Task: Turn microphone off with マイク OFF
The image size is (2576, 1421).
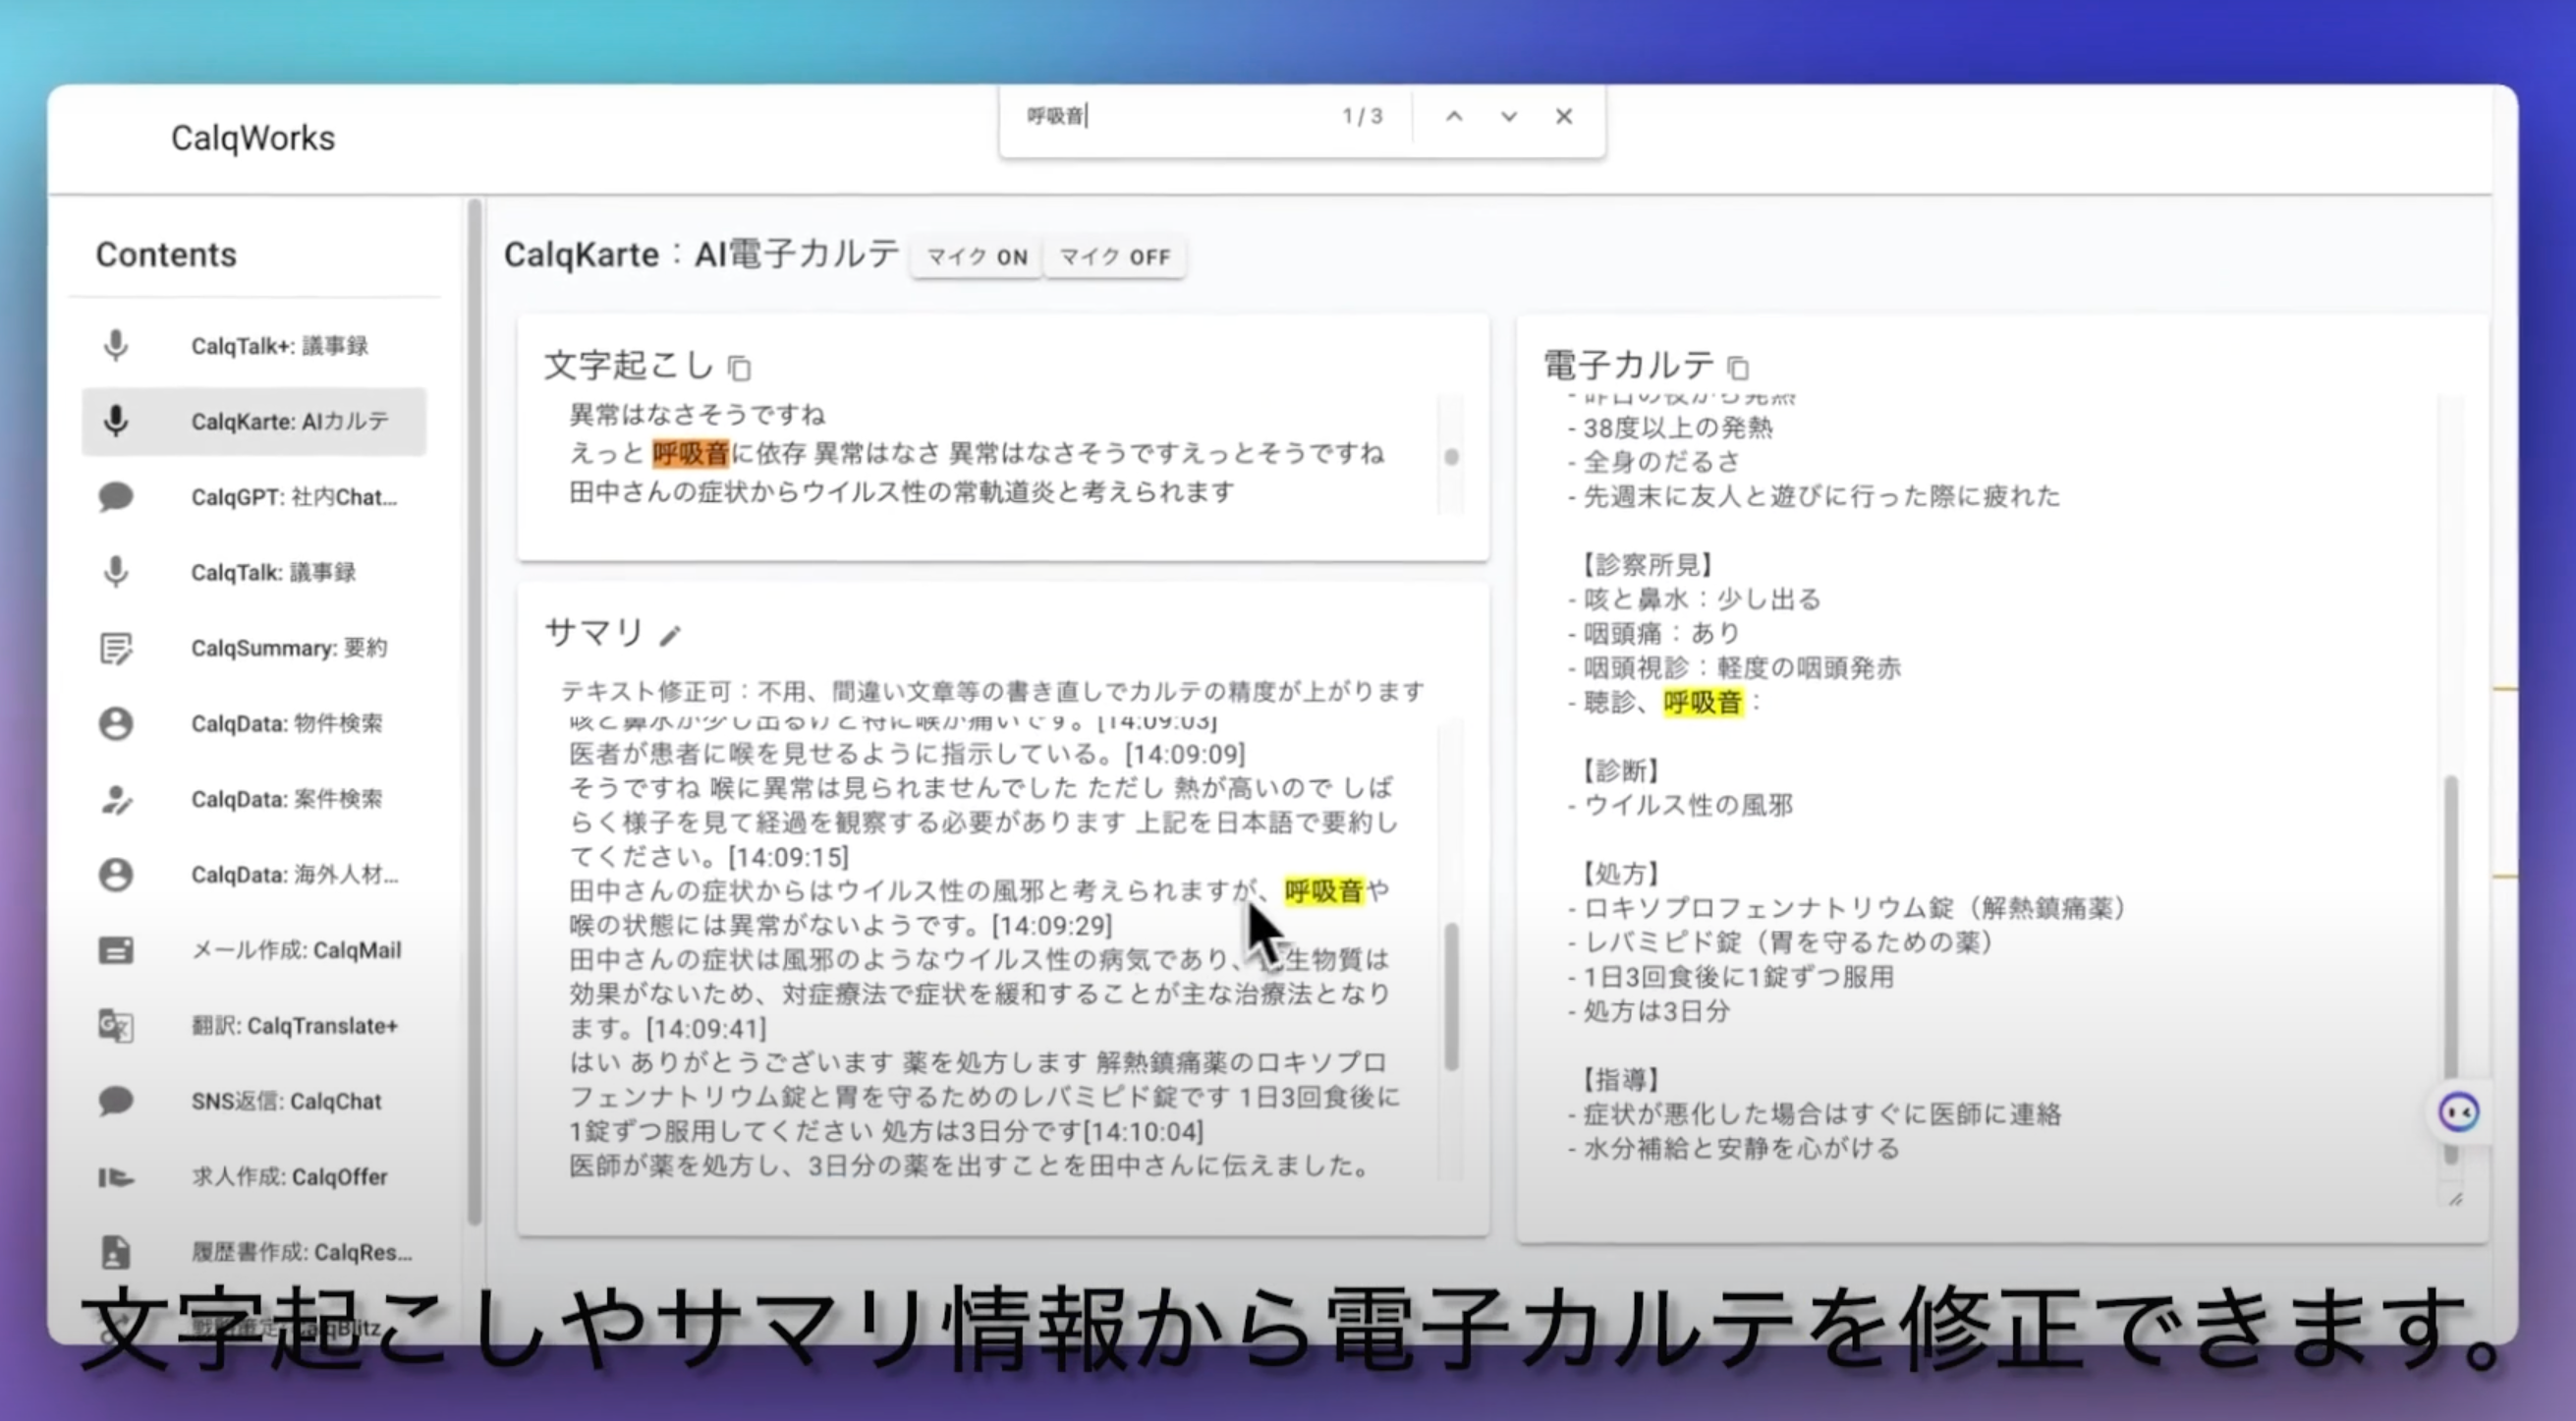Action: [x=1114, y=257]
